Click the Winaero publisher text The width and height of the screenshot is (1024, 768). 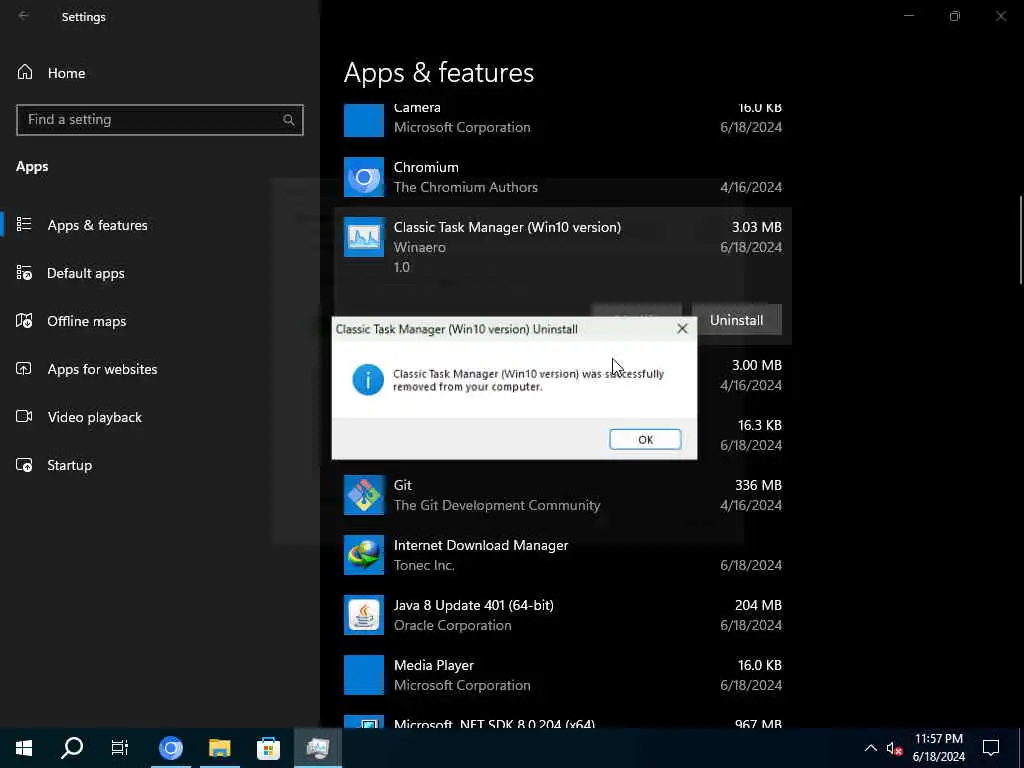click(x=420, y=248)
